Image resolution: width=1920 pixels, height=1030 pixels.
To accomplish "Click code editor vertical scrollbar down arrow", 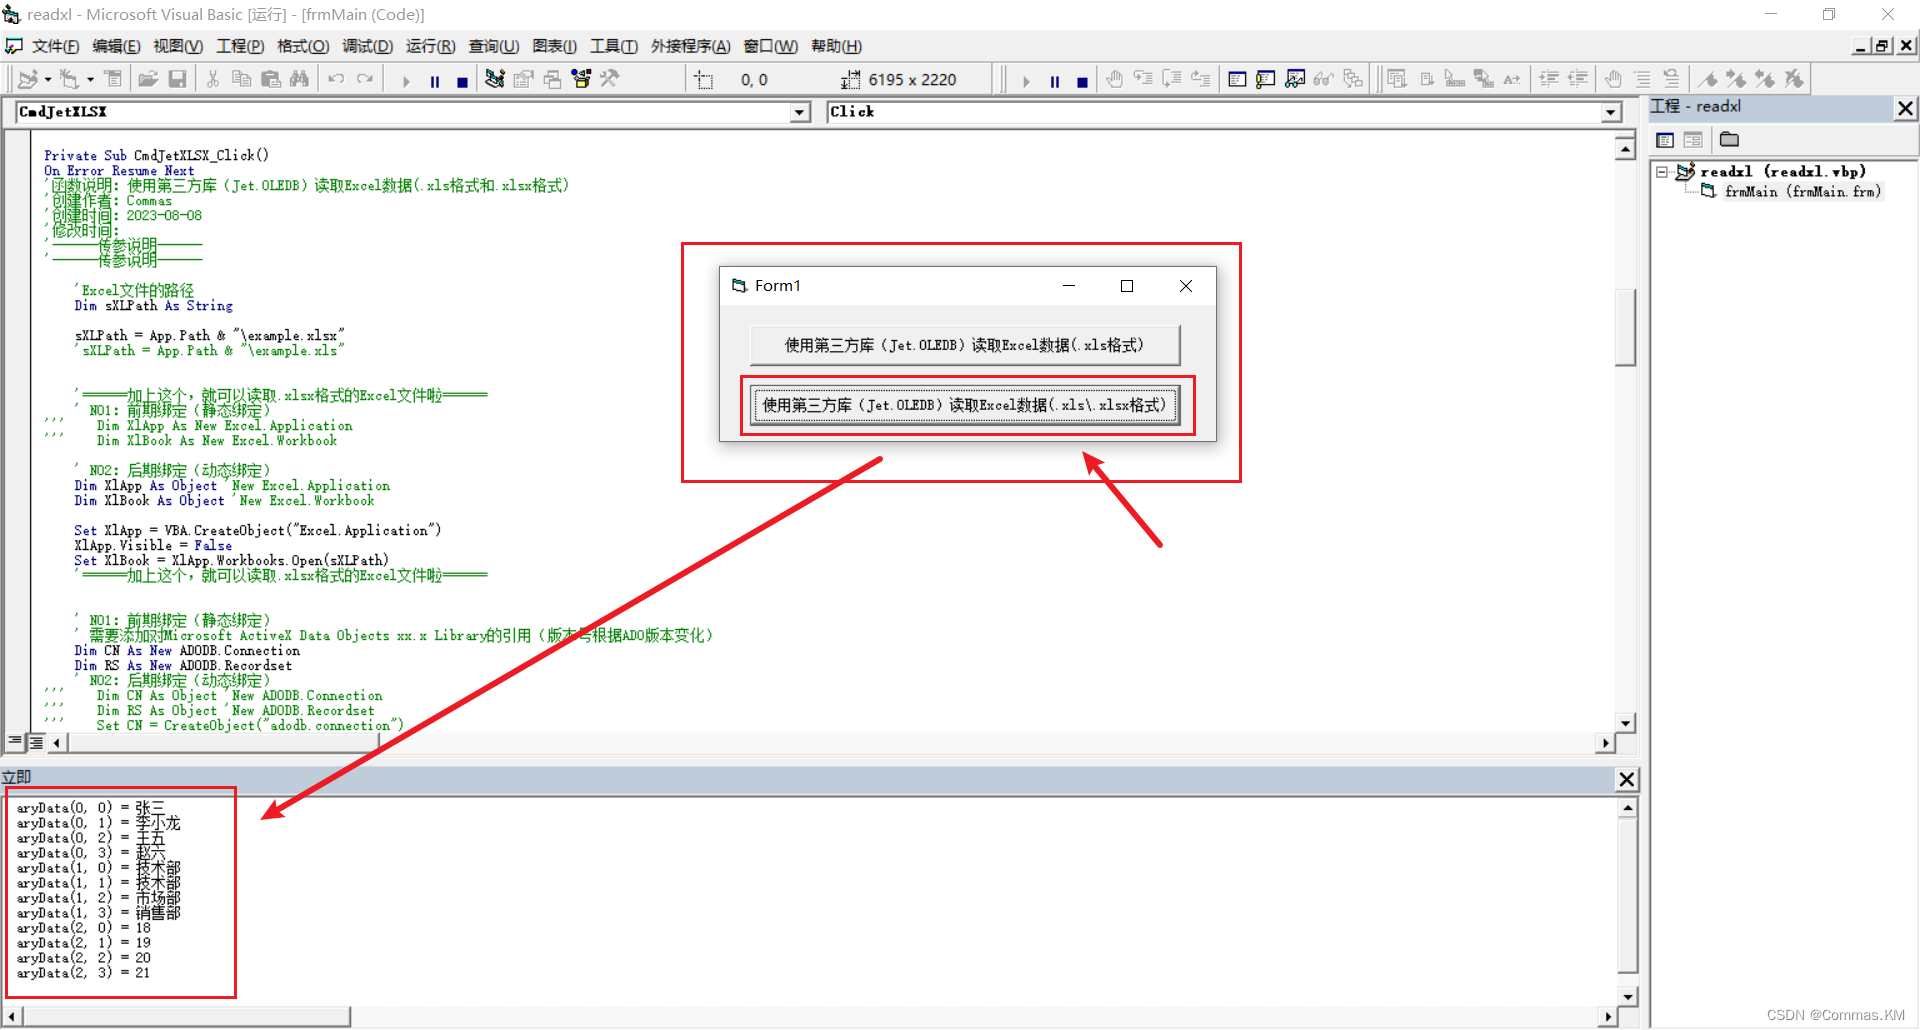I will (1626, 723).
